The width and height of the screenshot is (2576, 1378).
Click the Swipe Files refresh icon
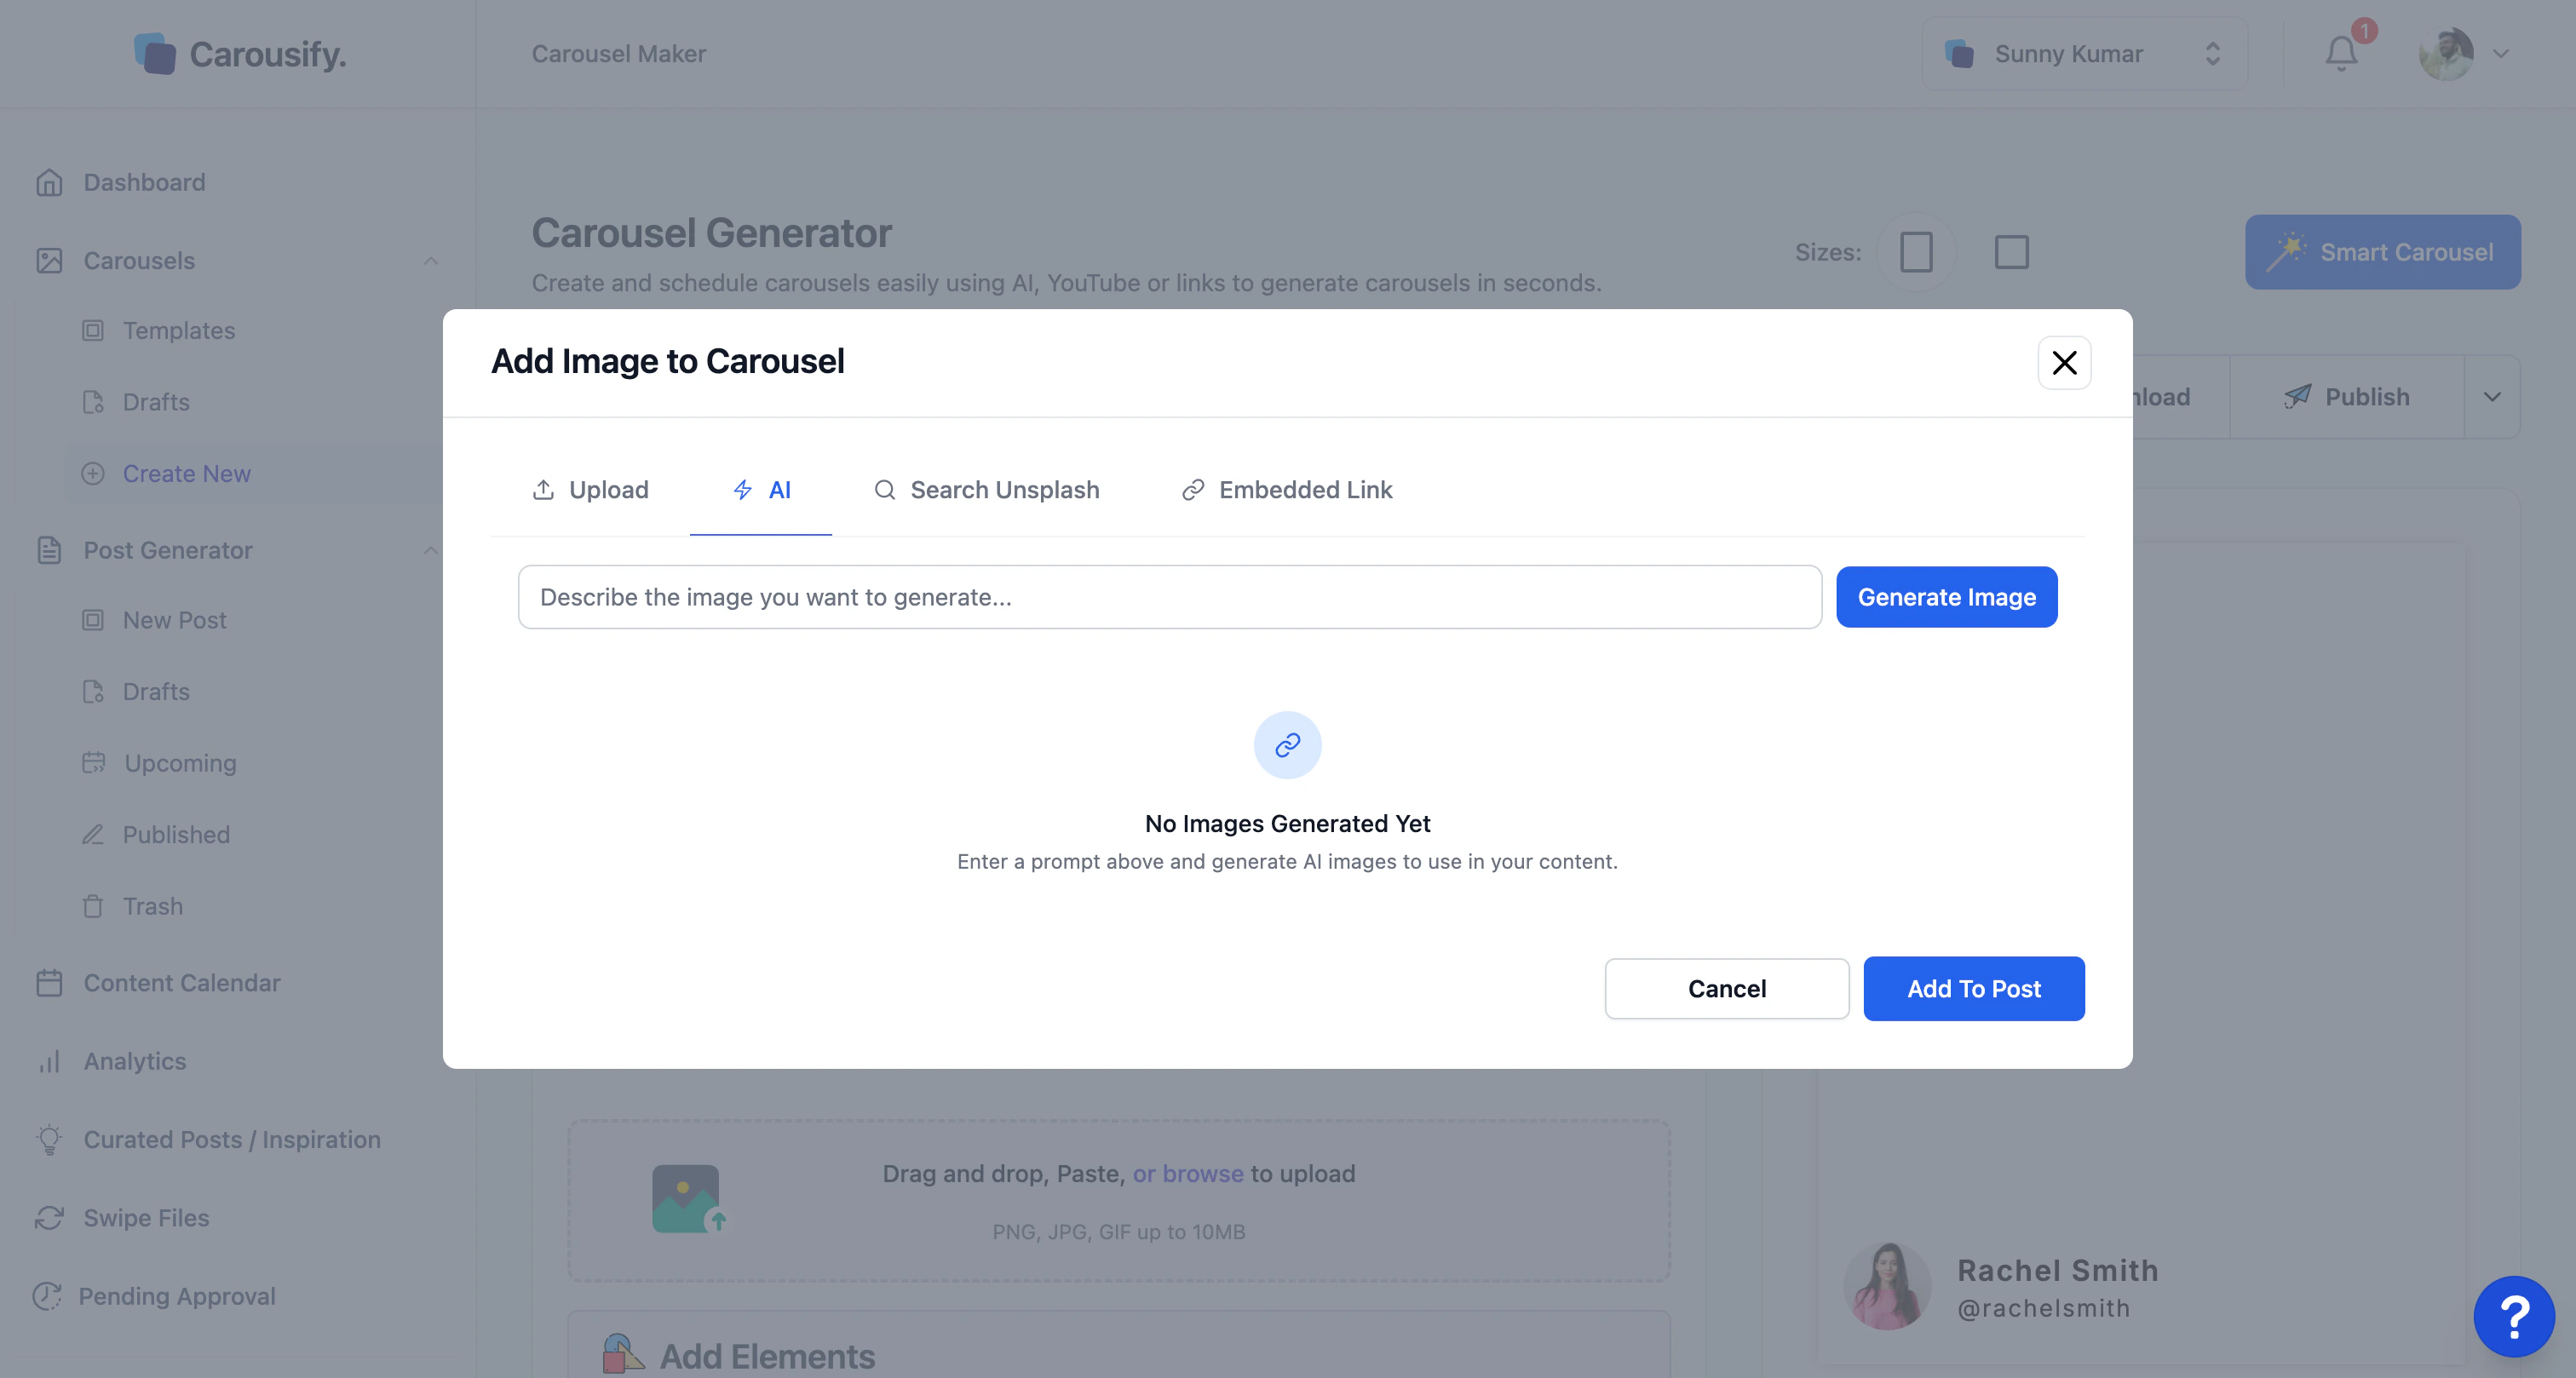tap(49, 1217)
